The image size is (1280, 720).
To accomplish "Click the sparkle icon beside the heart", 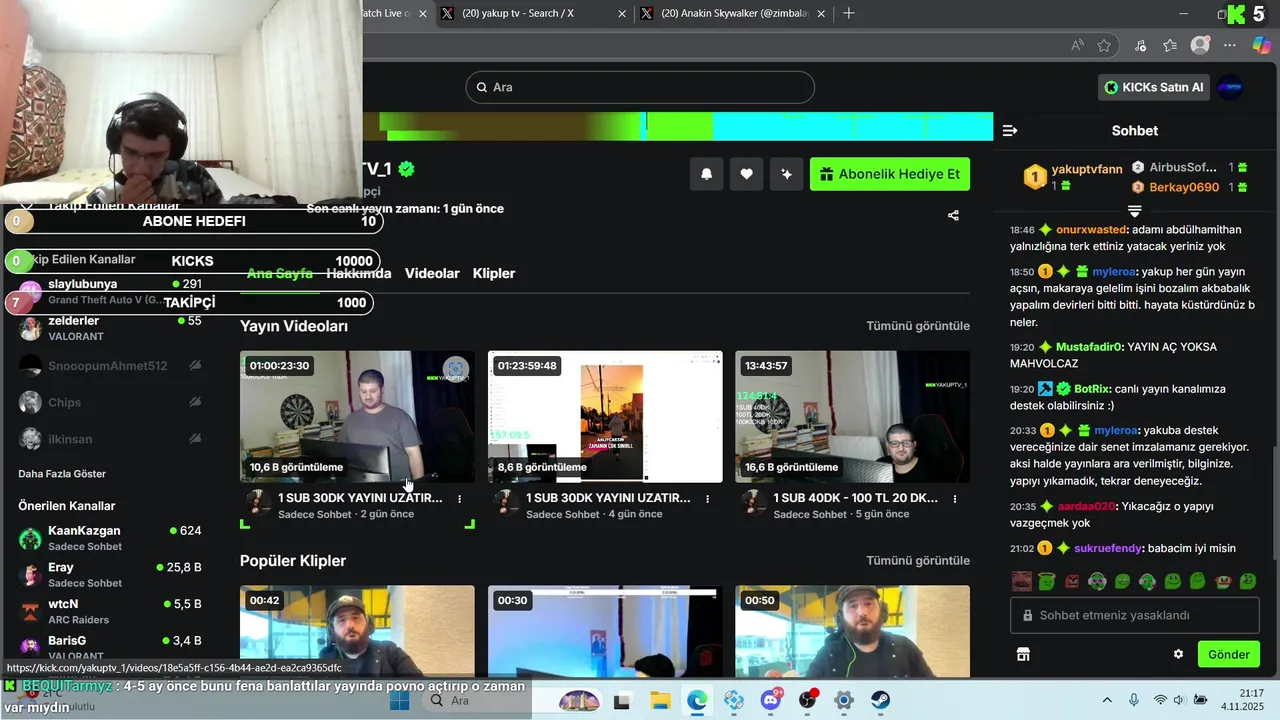I will (786, 174).
